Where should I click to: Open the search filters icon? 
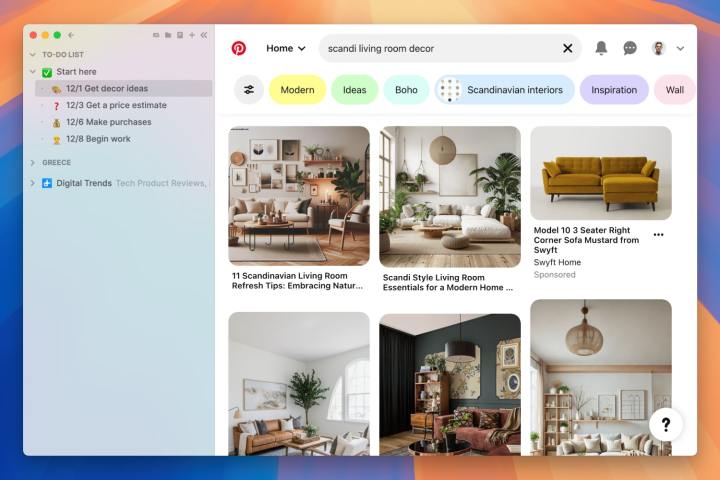point(249,90)
